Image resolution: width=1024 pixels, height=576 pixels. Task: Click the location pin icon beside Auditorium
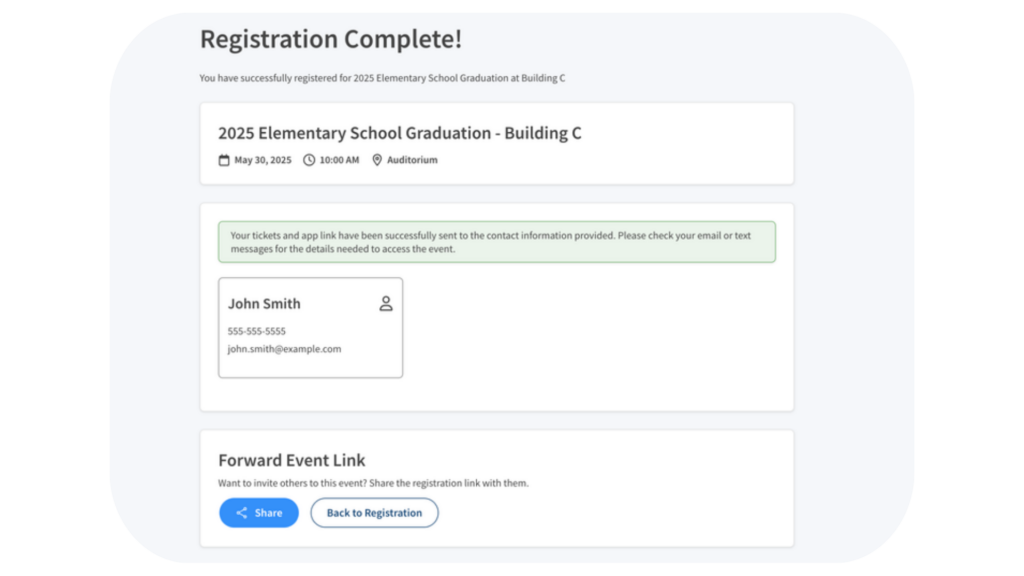(x=377, y=160)
